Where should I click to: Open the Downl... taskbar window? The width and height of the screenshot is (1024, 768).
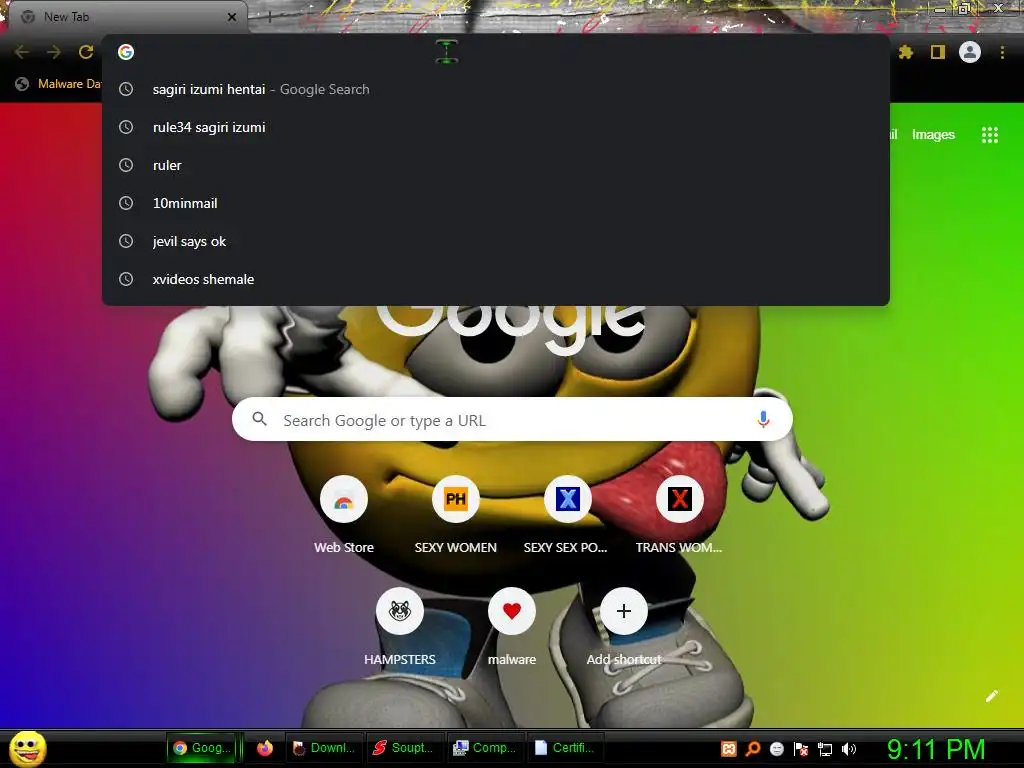tap(325, 748)
